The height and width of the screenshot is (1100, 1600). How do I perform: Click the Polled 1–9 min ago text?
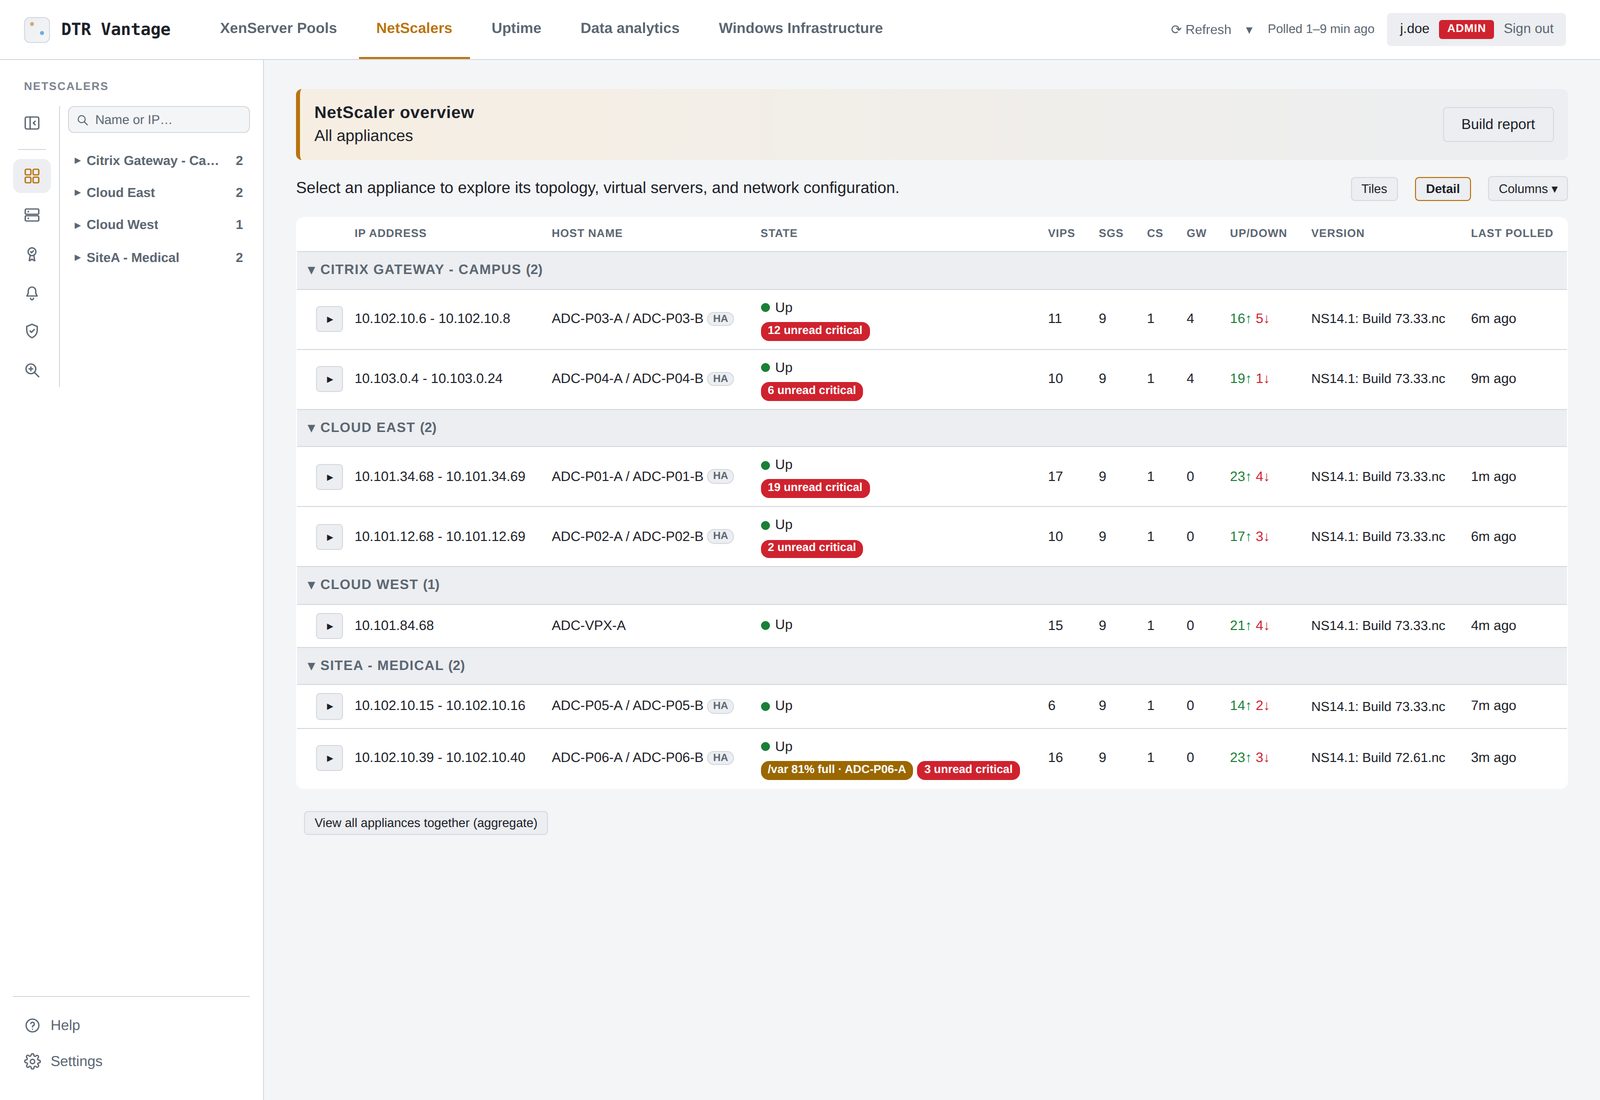pos(1321,29)
